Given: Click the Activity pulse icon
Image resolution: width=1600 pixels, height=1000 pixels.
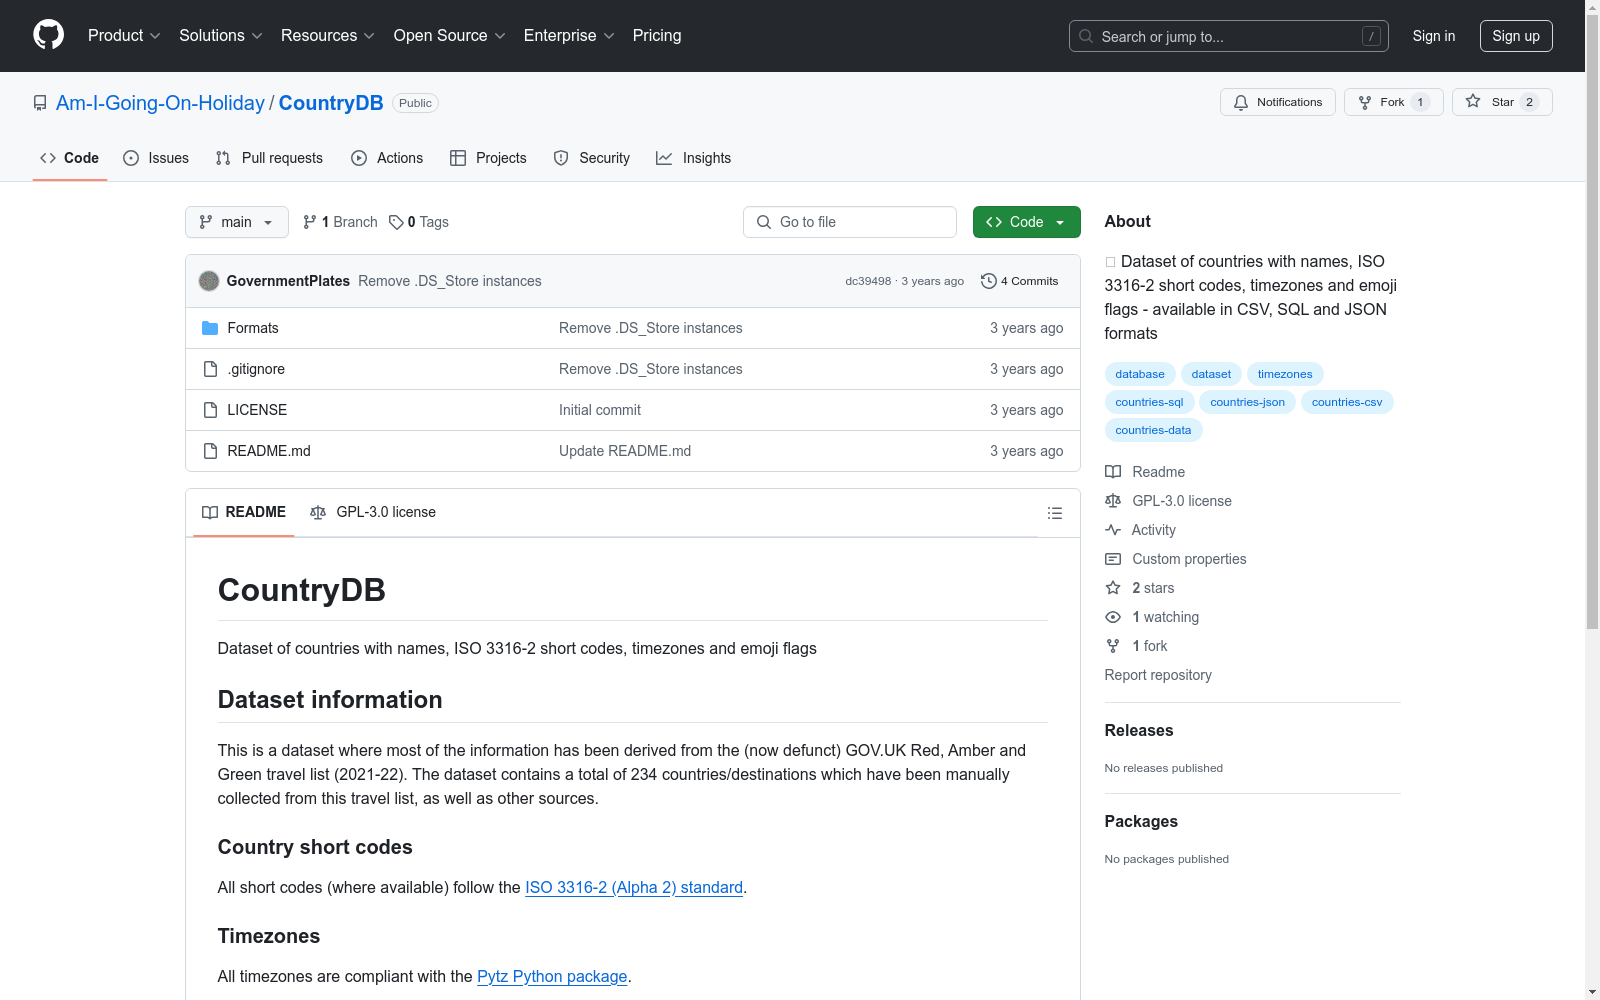Looking at the screenshot, I should tap(1113, 530).
